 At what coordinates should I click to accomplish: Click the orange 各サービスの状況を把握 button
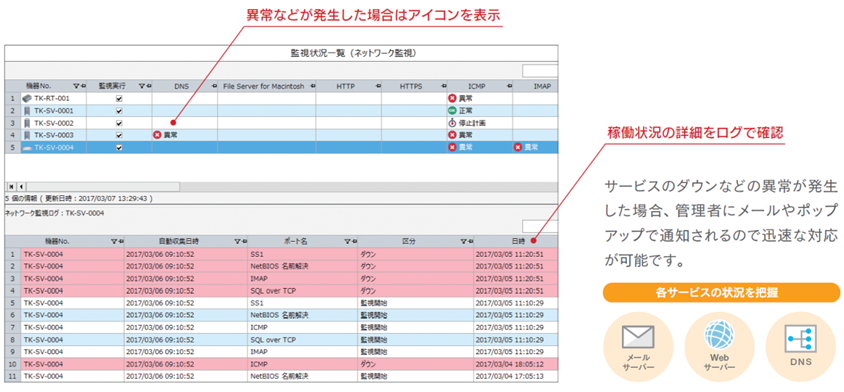click(x=721, y=293)
